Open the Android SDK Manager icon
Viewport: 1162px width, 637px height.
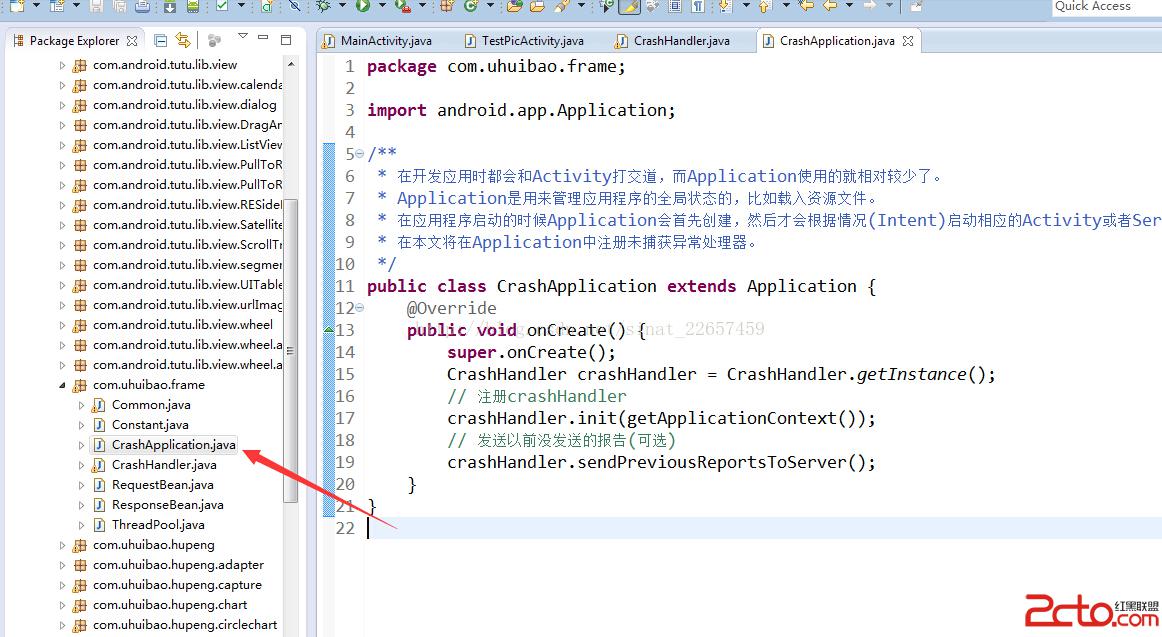click(x=170, y=6)
